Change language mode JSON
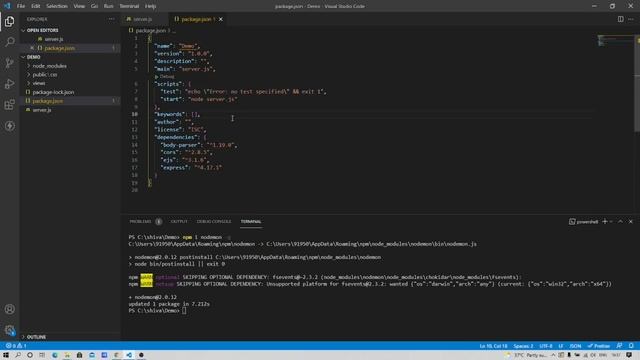The height and width of the screenshot is (360, 640). 575,346
